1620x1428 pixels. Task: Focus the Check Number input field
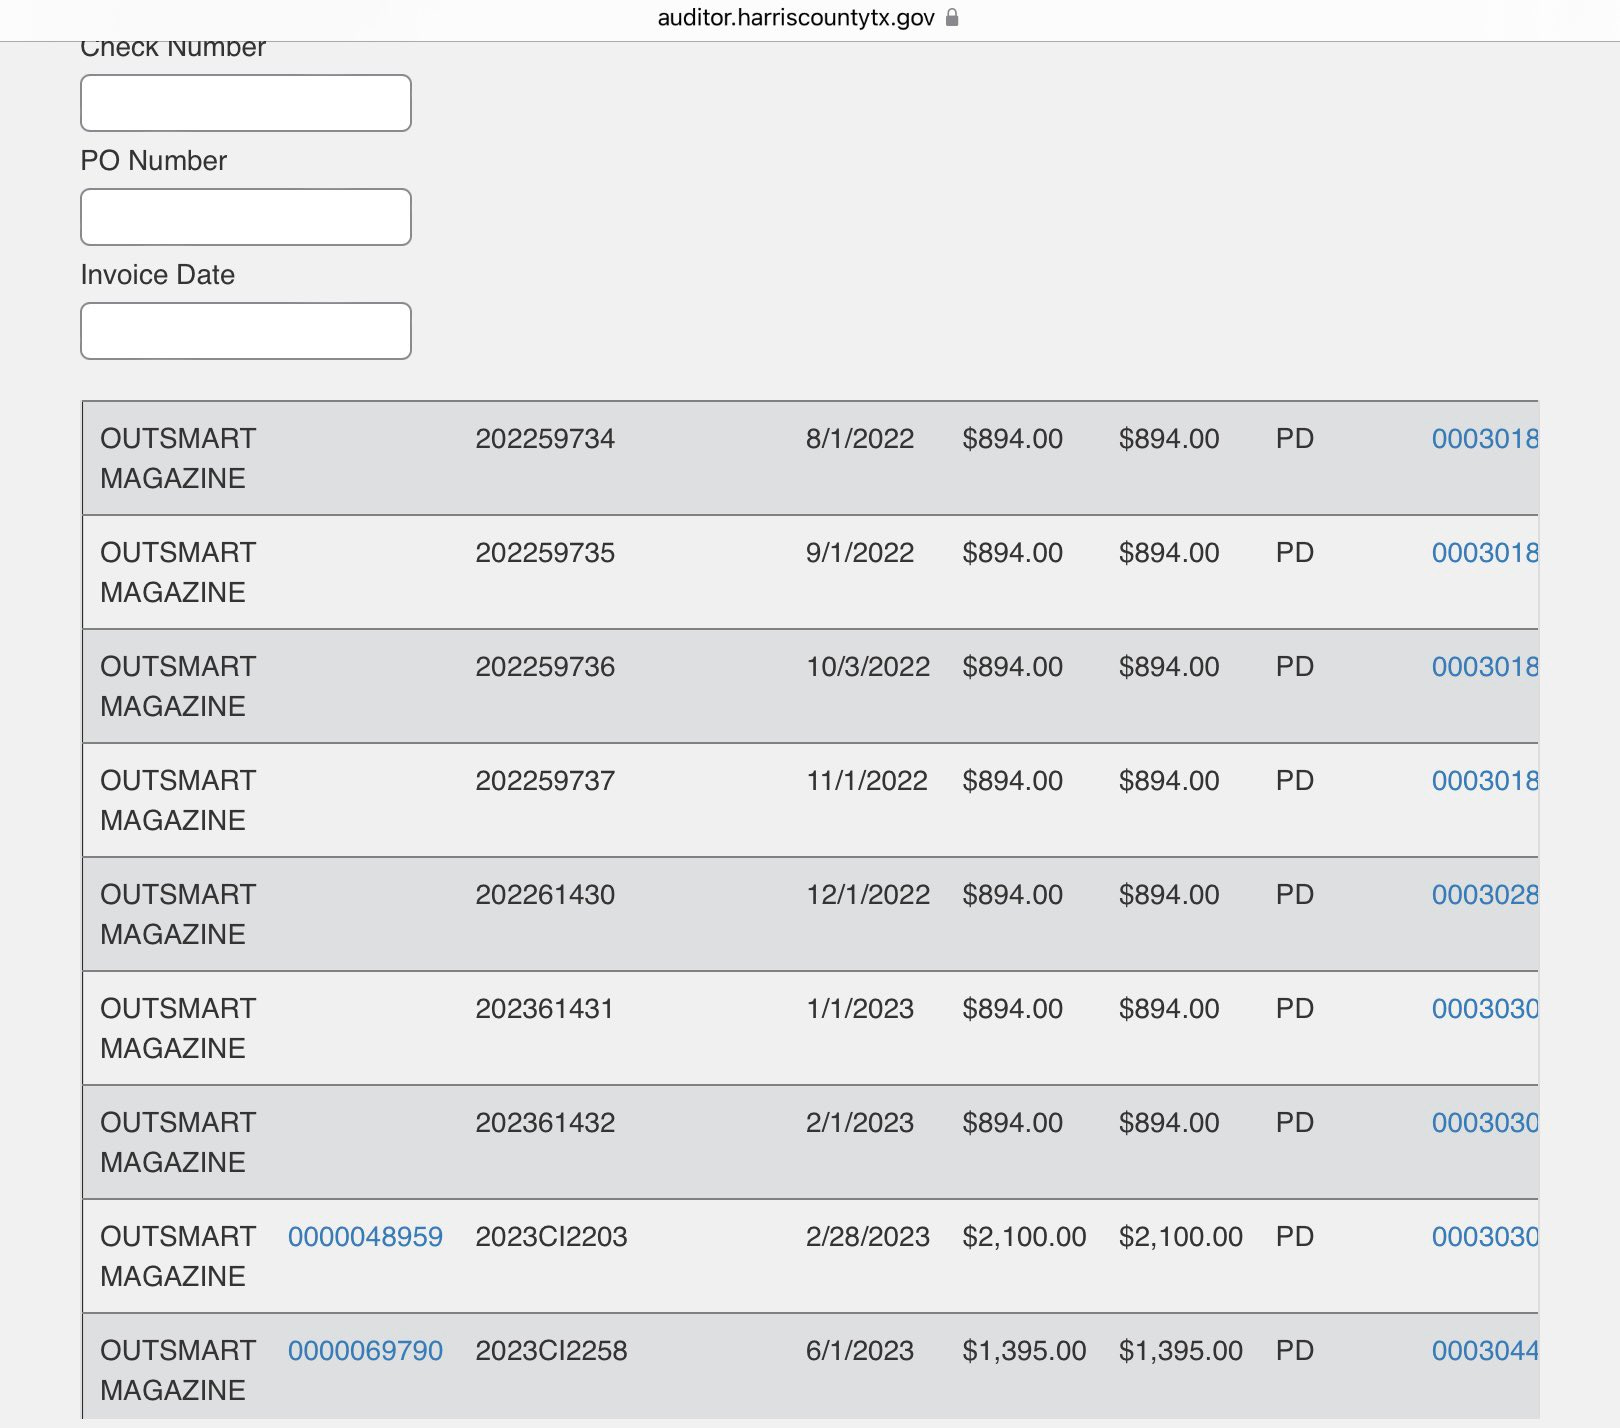[x=246, y=103]
